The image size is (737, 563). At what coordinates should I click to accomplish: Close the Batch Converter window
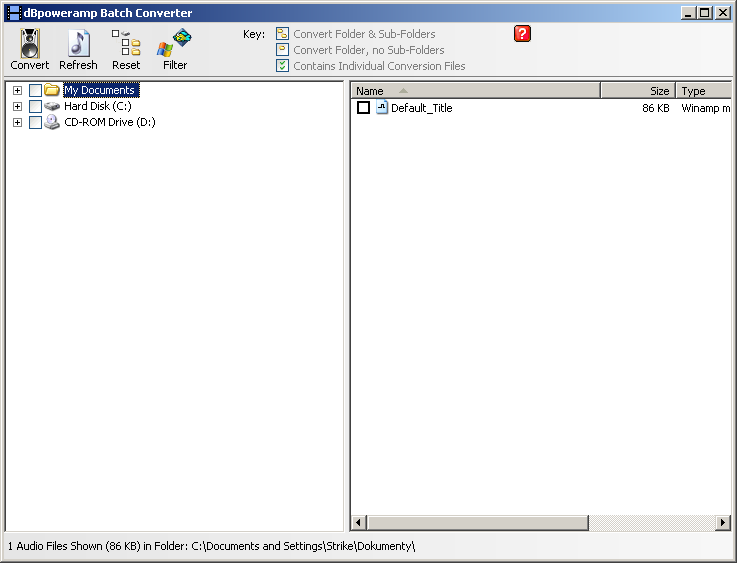pyautogui.click(x=723, y=13)
